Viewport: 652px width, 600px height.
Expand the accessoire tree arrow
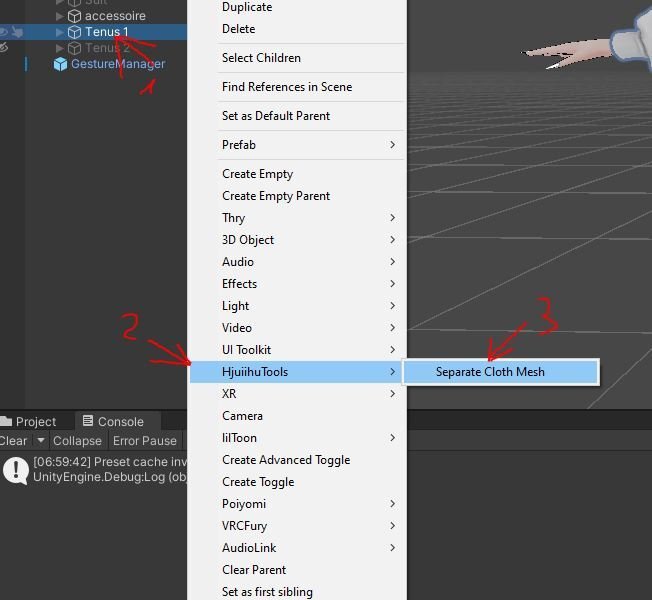coord(59,16)
